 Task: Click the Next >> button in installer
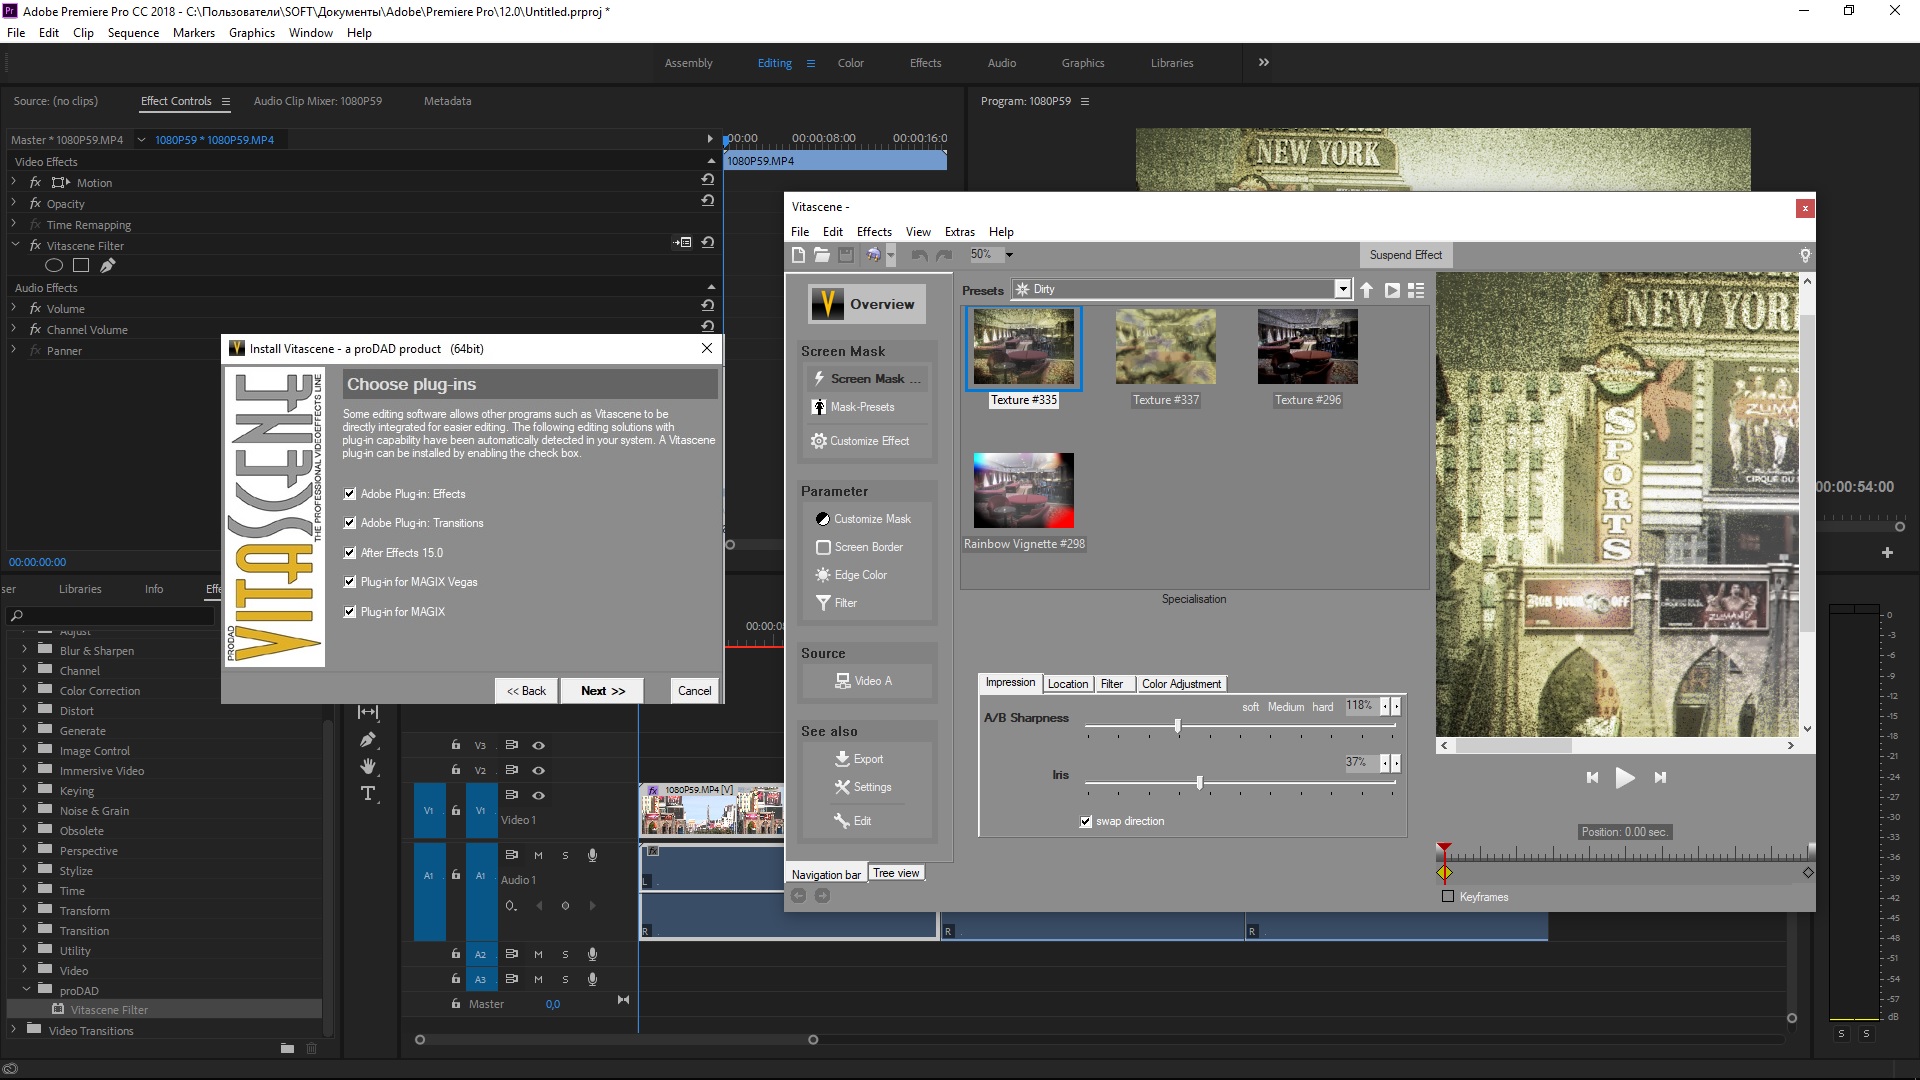tap(603, 691)
